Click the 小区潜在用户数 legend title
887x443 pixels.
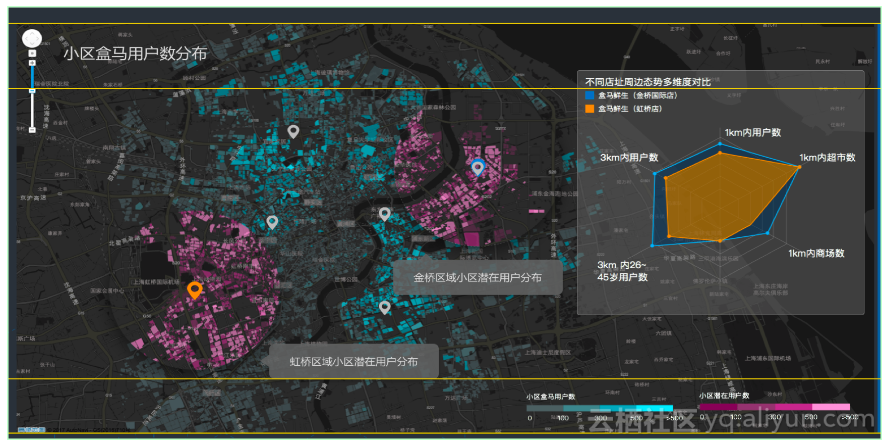[x=724, y=395]
